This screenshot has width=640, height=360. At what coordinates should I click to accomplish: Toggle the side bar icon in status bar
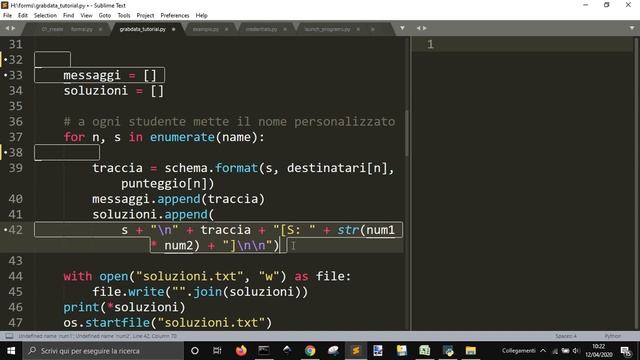pyautogui.click(x=9, y=336)
